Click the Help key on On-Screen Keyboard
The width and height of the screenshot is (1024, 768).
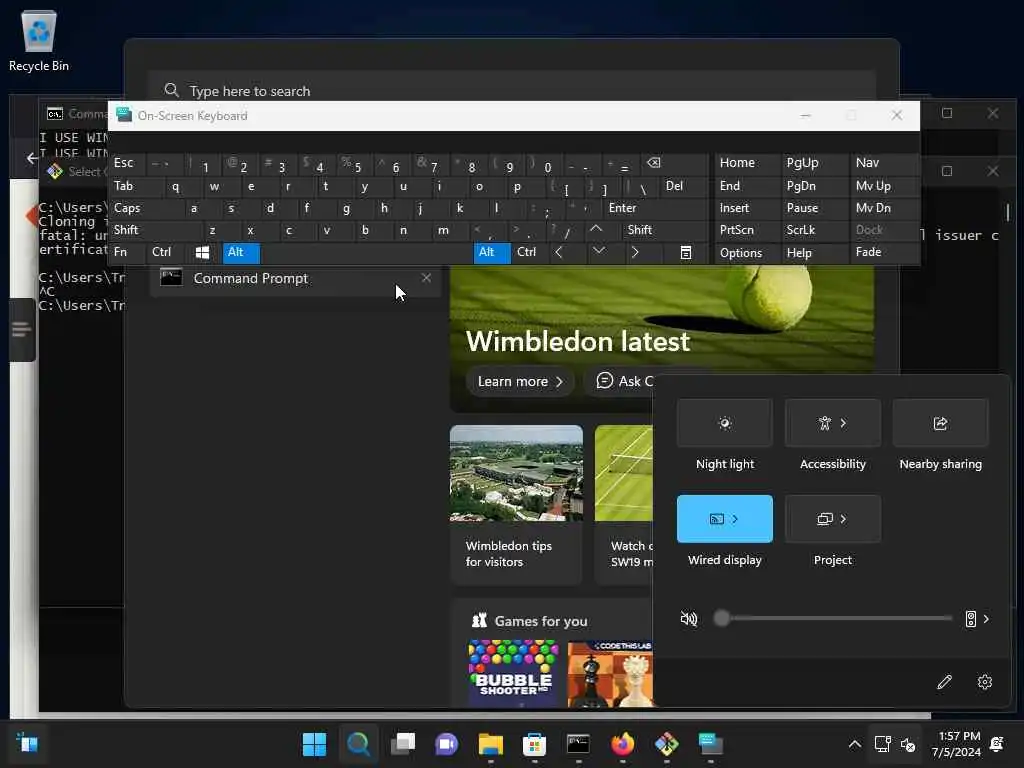point(815,253)
